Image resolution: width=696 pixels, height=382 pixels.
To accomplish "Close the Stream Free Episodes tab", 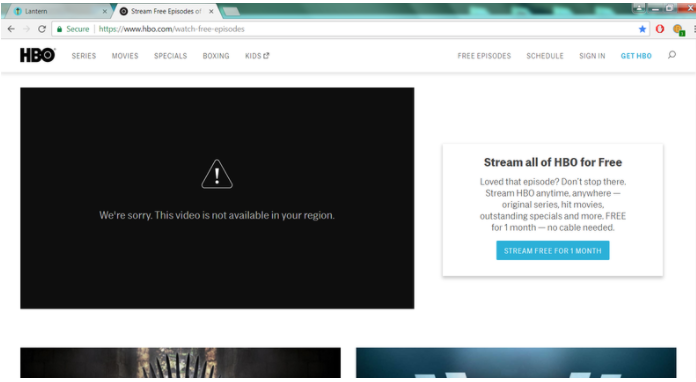I will pos(211,11).
